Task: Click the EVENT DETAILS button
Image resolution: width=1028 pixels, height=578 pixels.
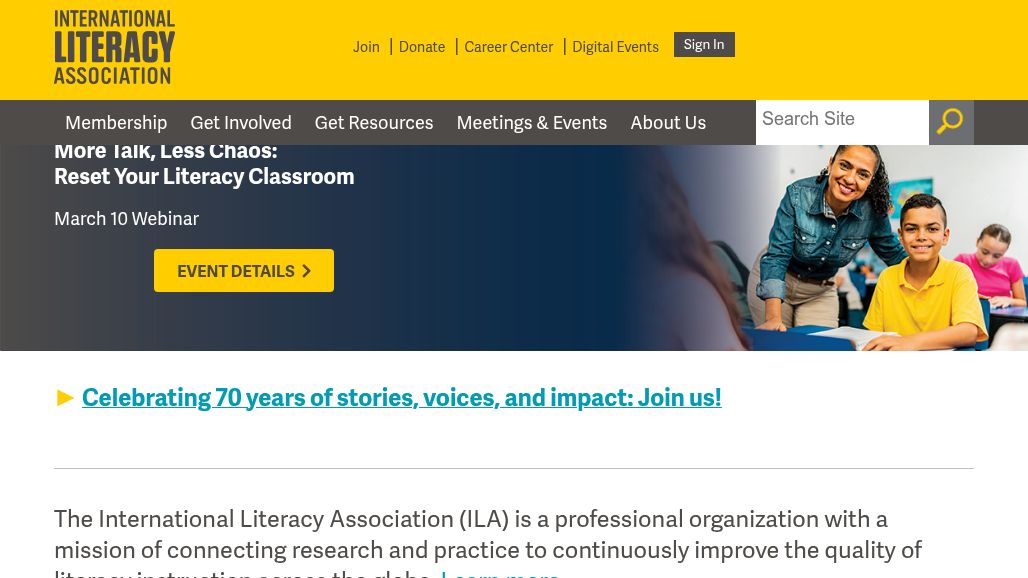Action: tap(244, 271)
